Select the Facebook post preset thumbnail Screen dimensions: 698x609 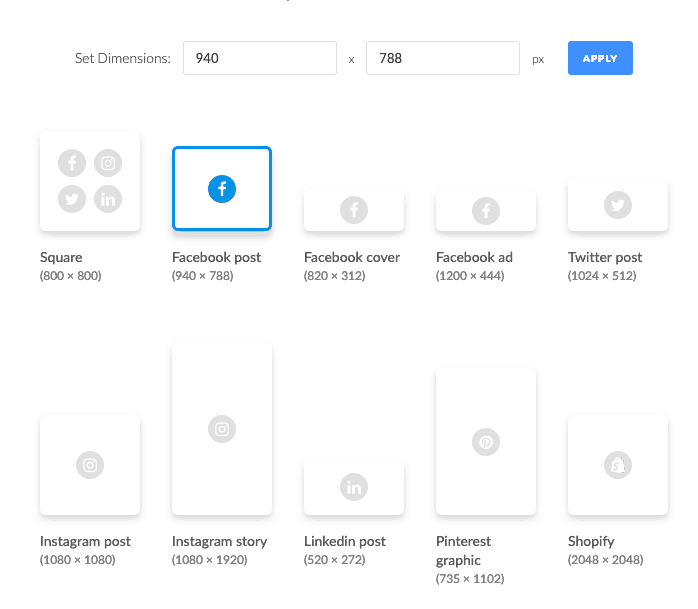222,188
